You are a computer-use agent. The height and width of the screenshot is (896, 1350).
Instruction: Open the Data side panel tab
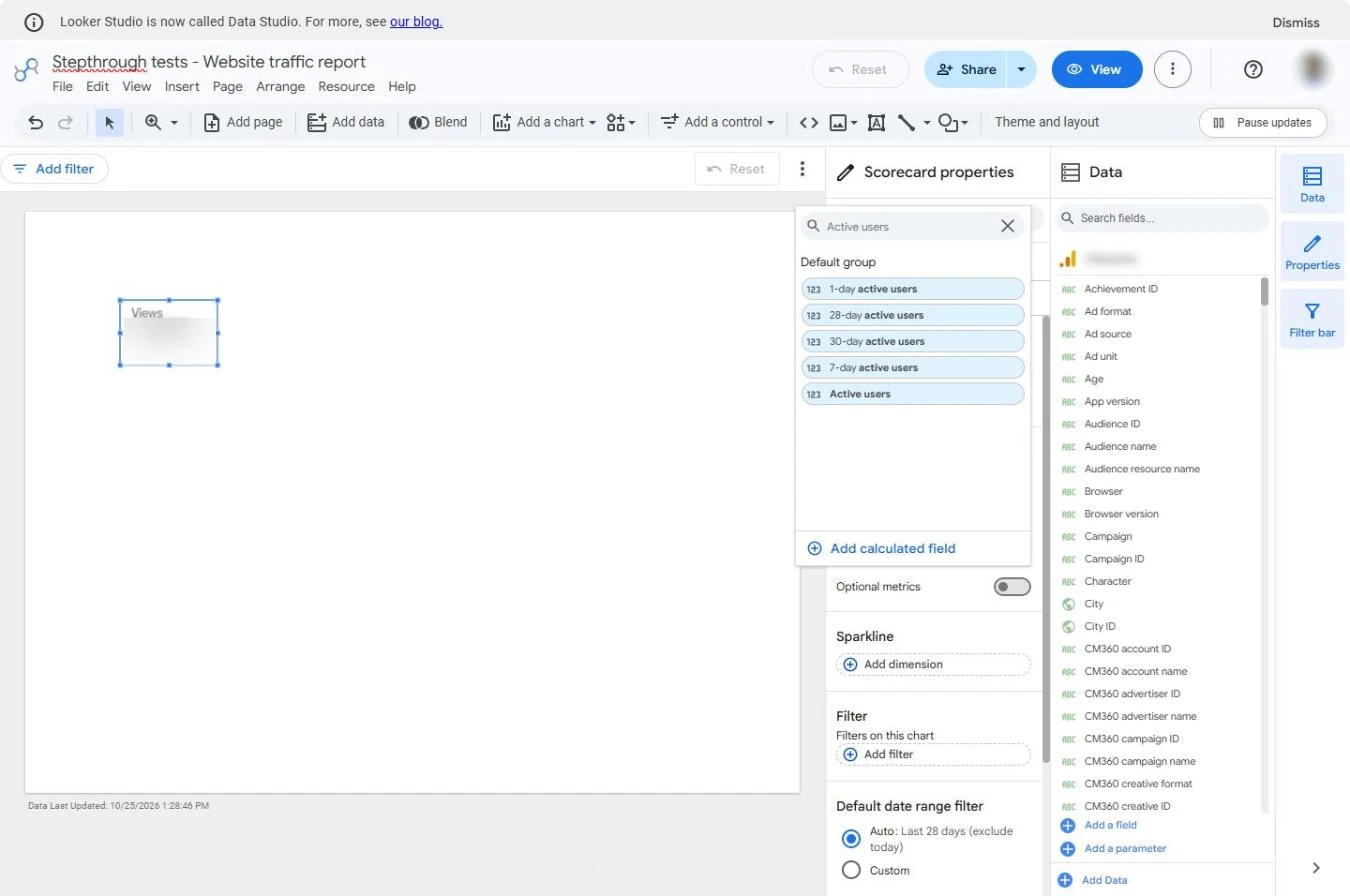click(1312, 184)
